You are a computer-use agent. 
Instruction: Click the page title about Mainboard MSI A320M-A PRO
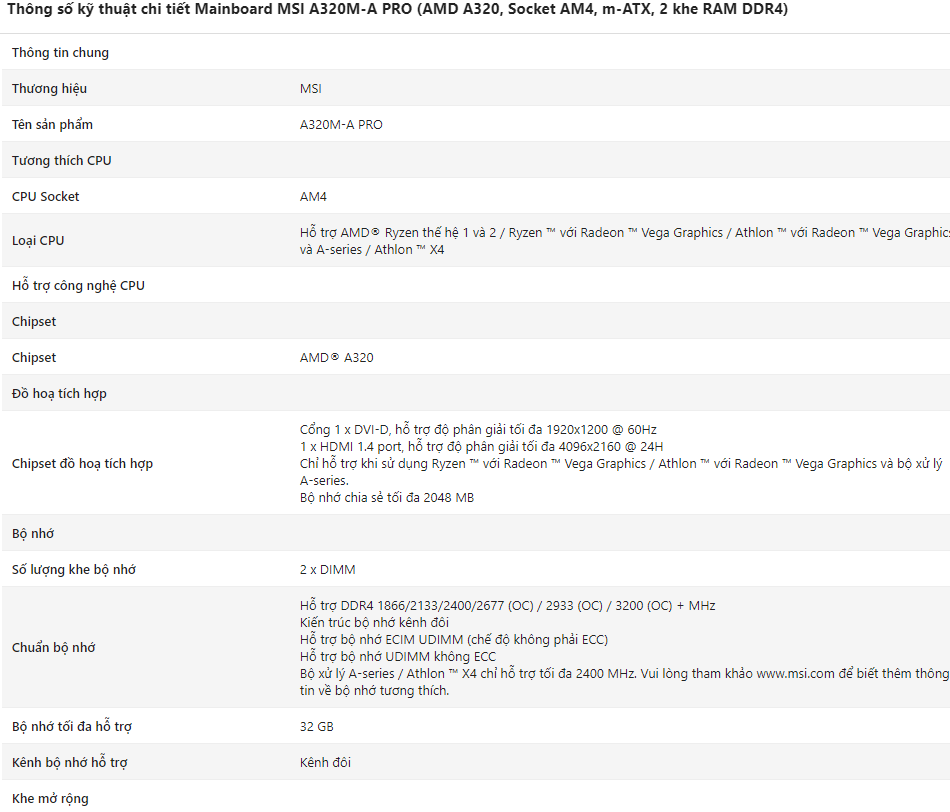(397, 9)
